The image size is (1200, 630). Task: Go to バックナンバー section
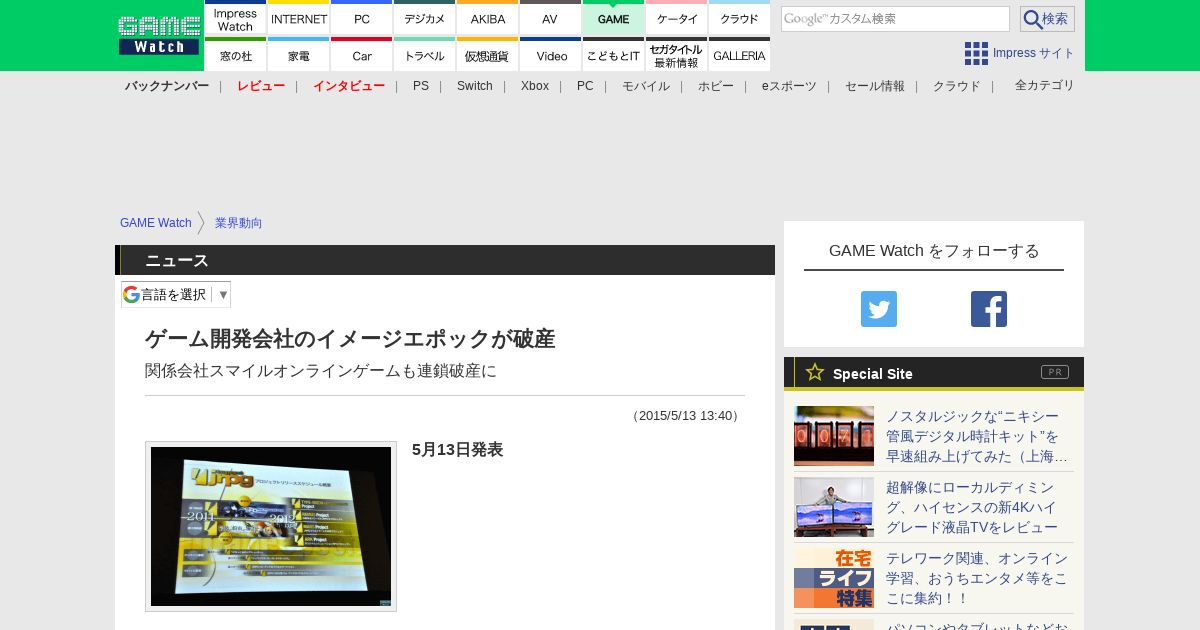pos(167,86)
